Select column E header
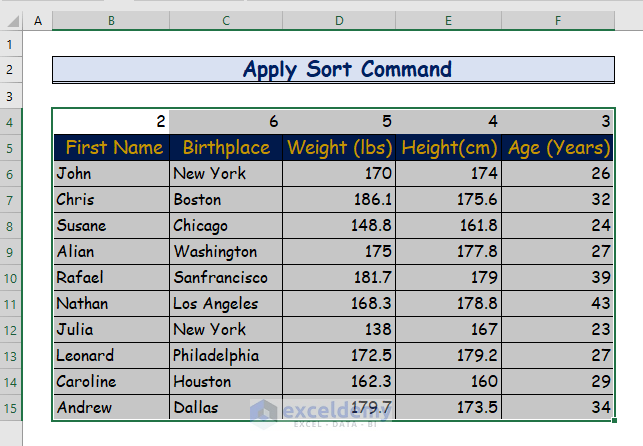This screenshot has width=643, height=446. click(x=448, y=20)
